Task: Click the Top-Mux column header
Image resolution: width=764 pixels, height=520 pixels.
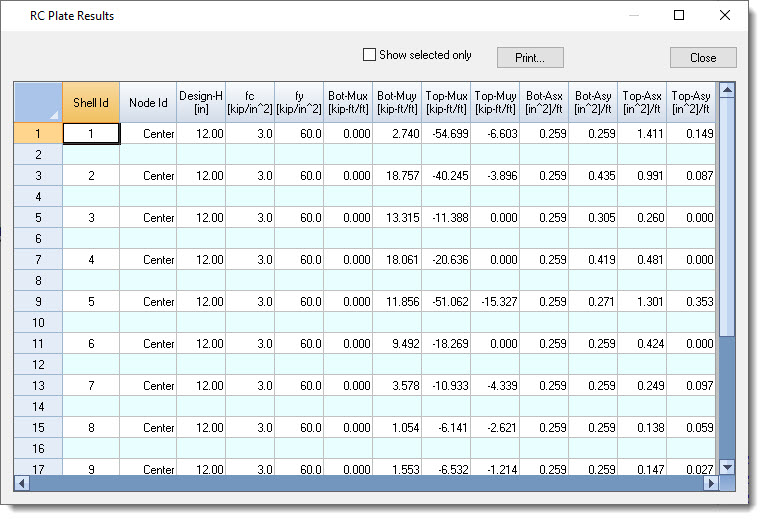Action: tap(446, 102)
